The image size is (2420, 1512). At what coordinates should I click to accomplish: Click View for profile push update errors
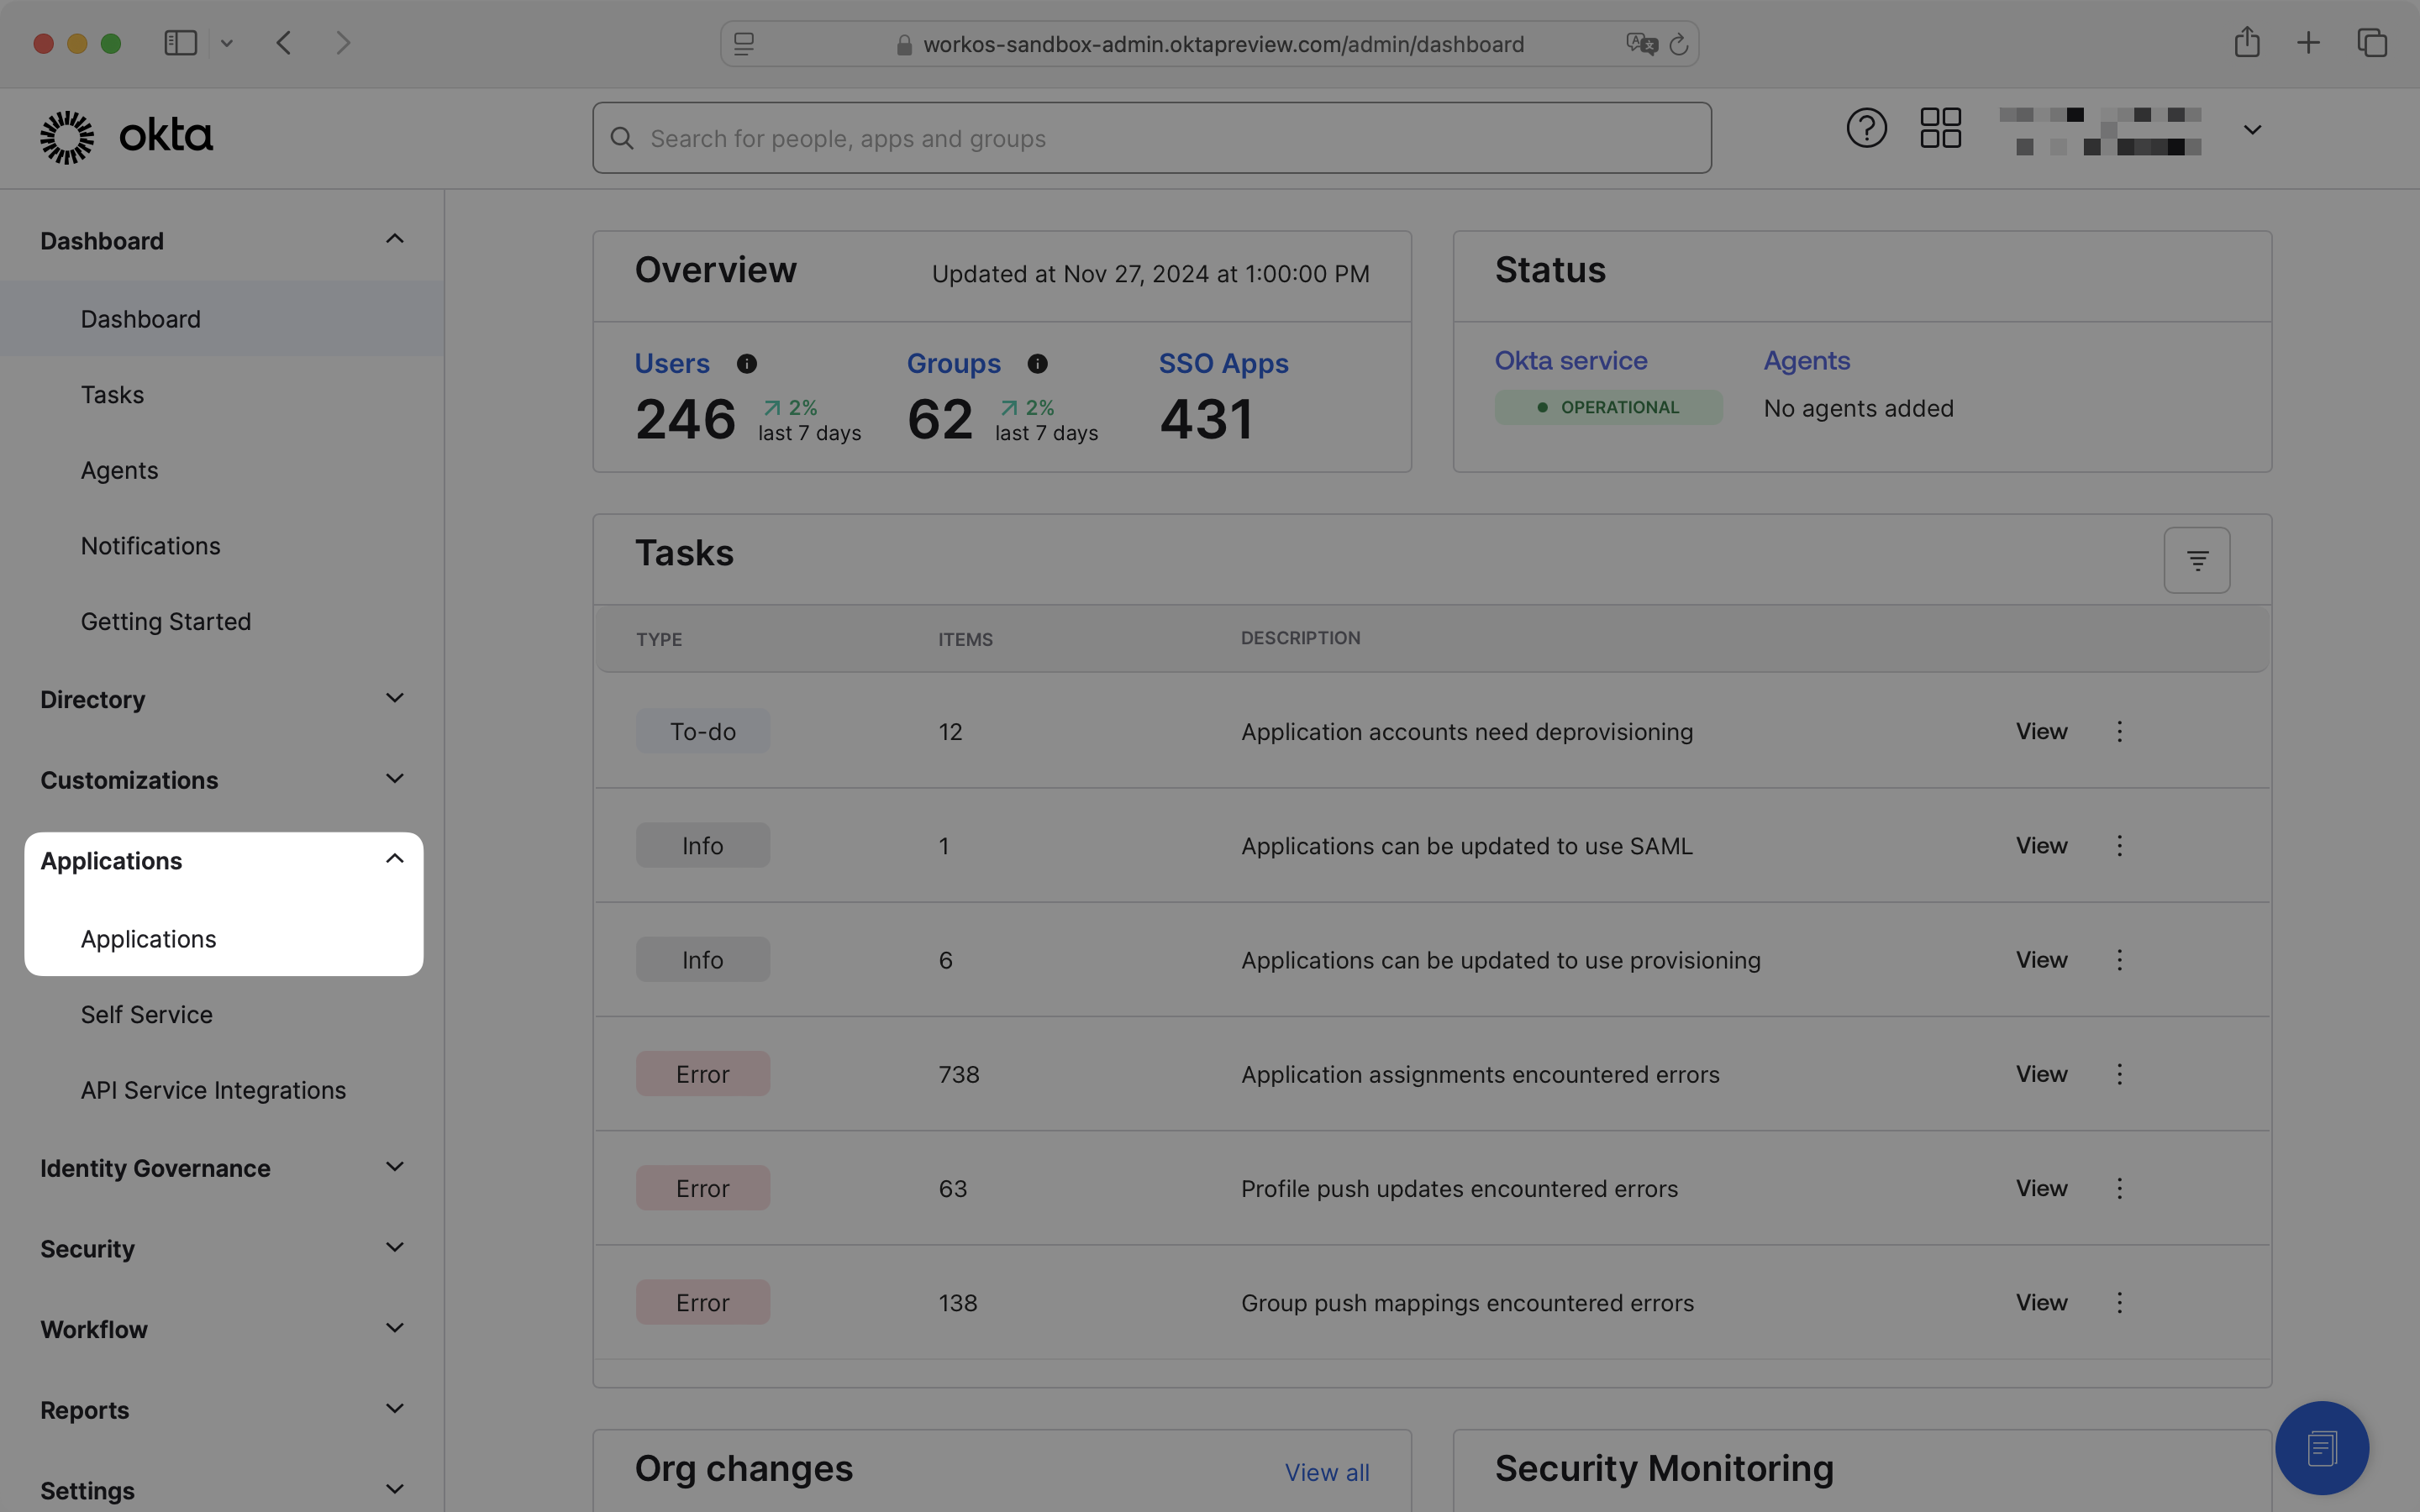(2040, 1188)
